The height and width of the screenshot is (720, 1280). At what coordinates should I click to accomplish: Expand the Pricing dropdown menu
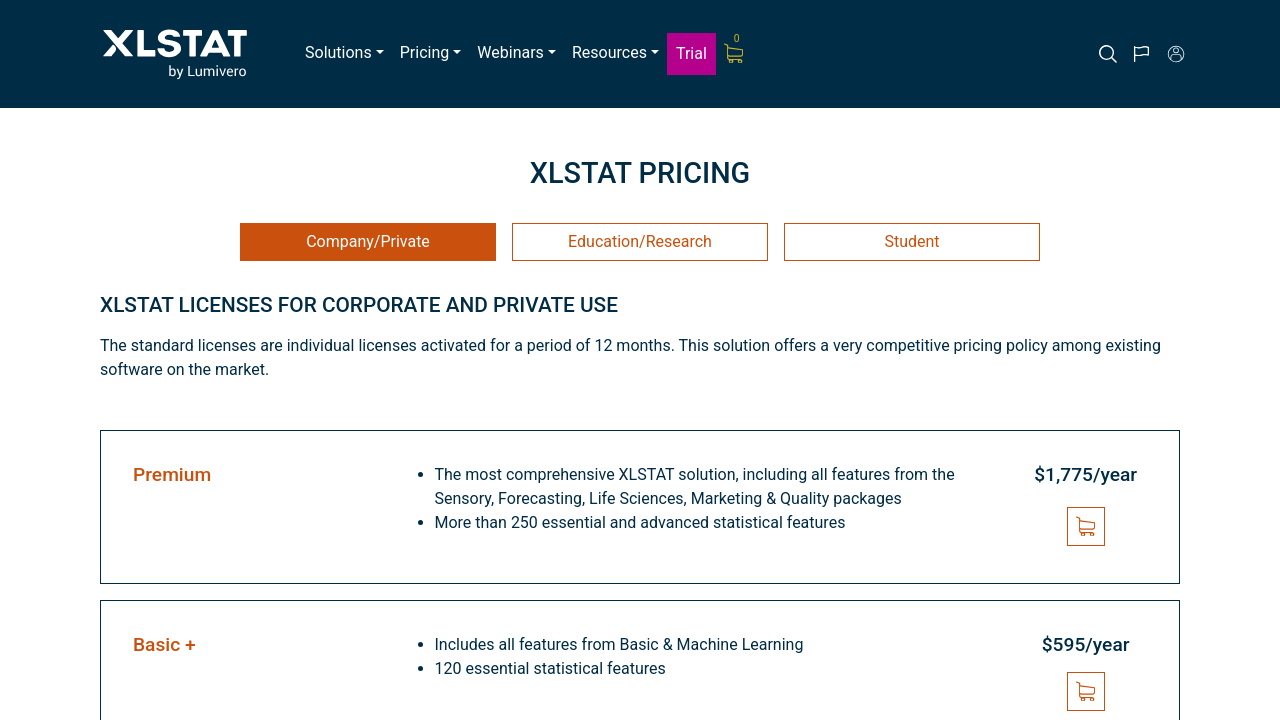[x=430, y=53]
